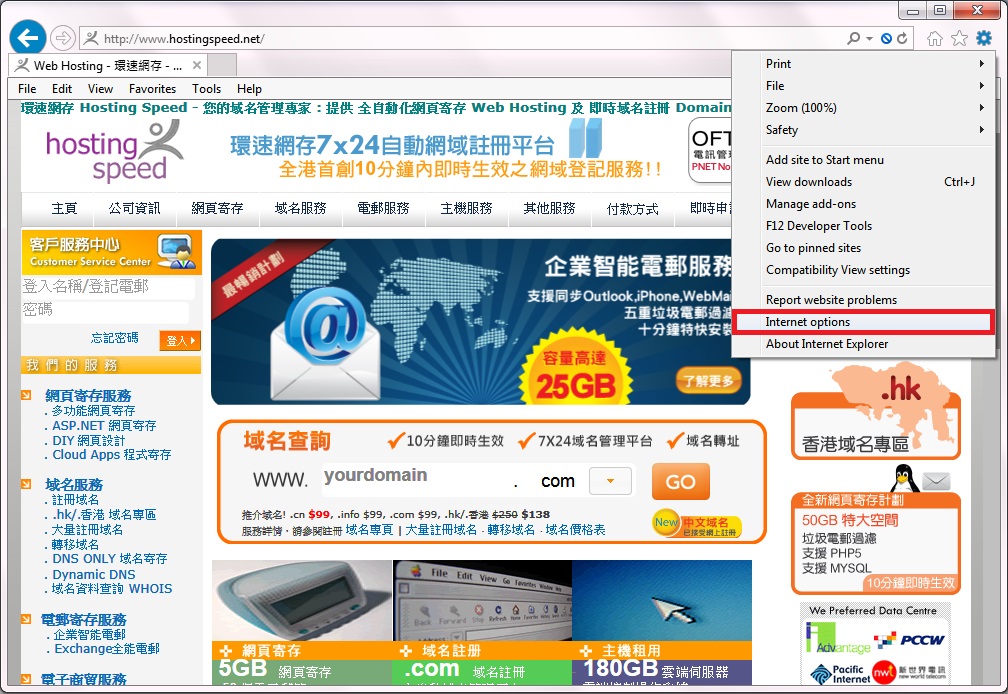Click the Stop loading icon in address bar
This screenshot has width=1008, height=694.
coord(886,39)
